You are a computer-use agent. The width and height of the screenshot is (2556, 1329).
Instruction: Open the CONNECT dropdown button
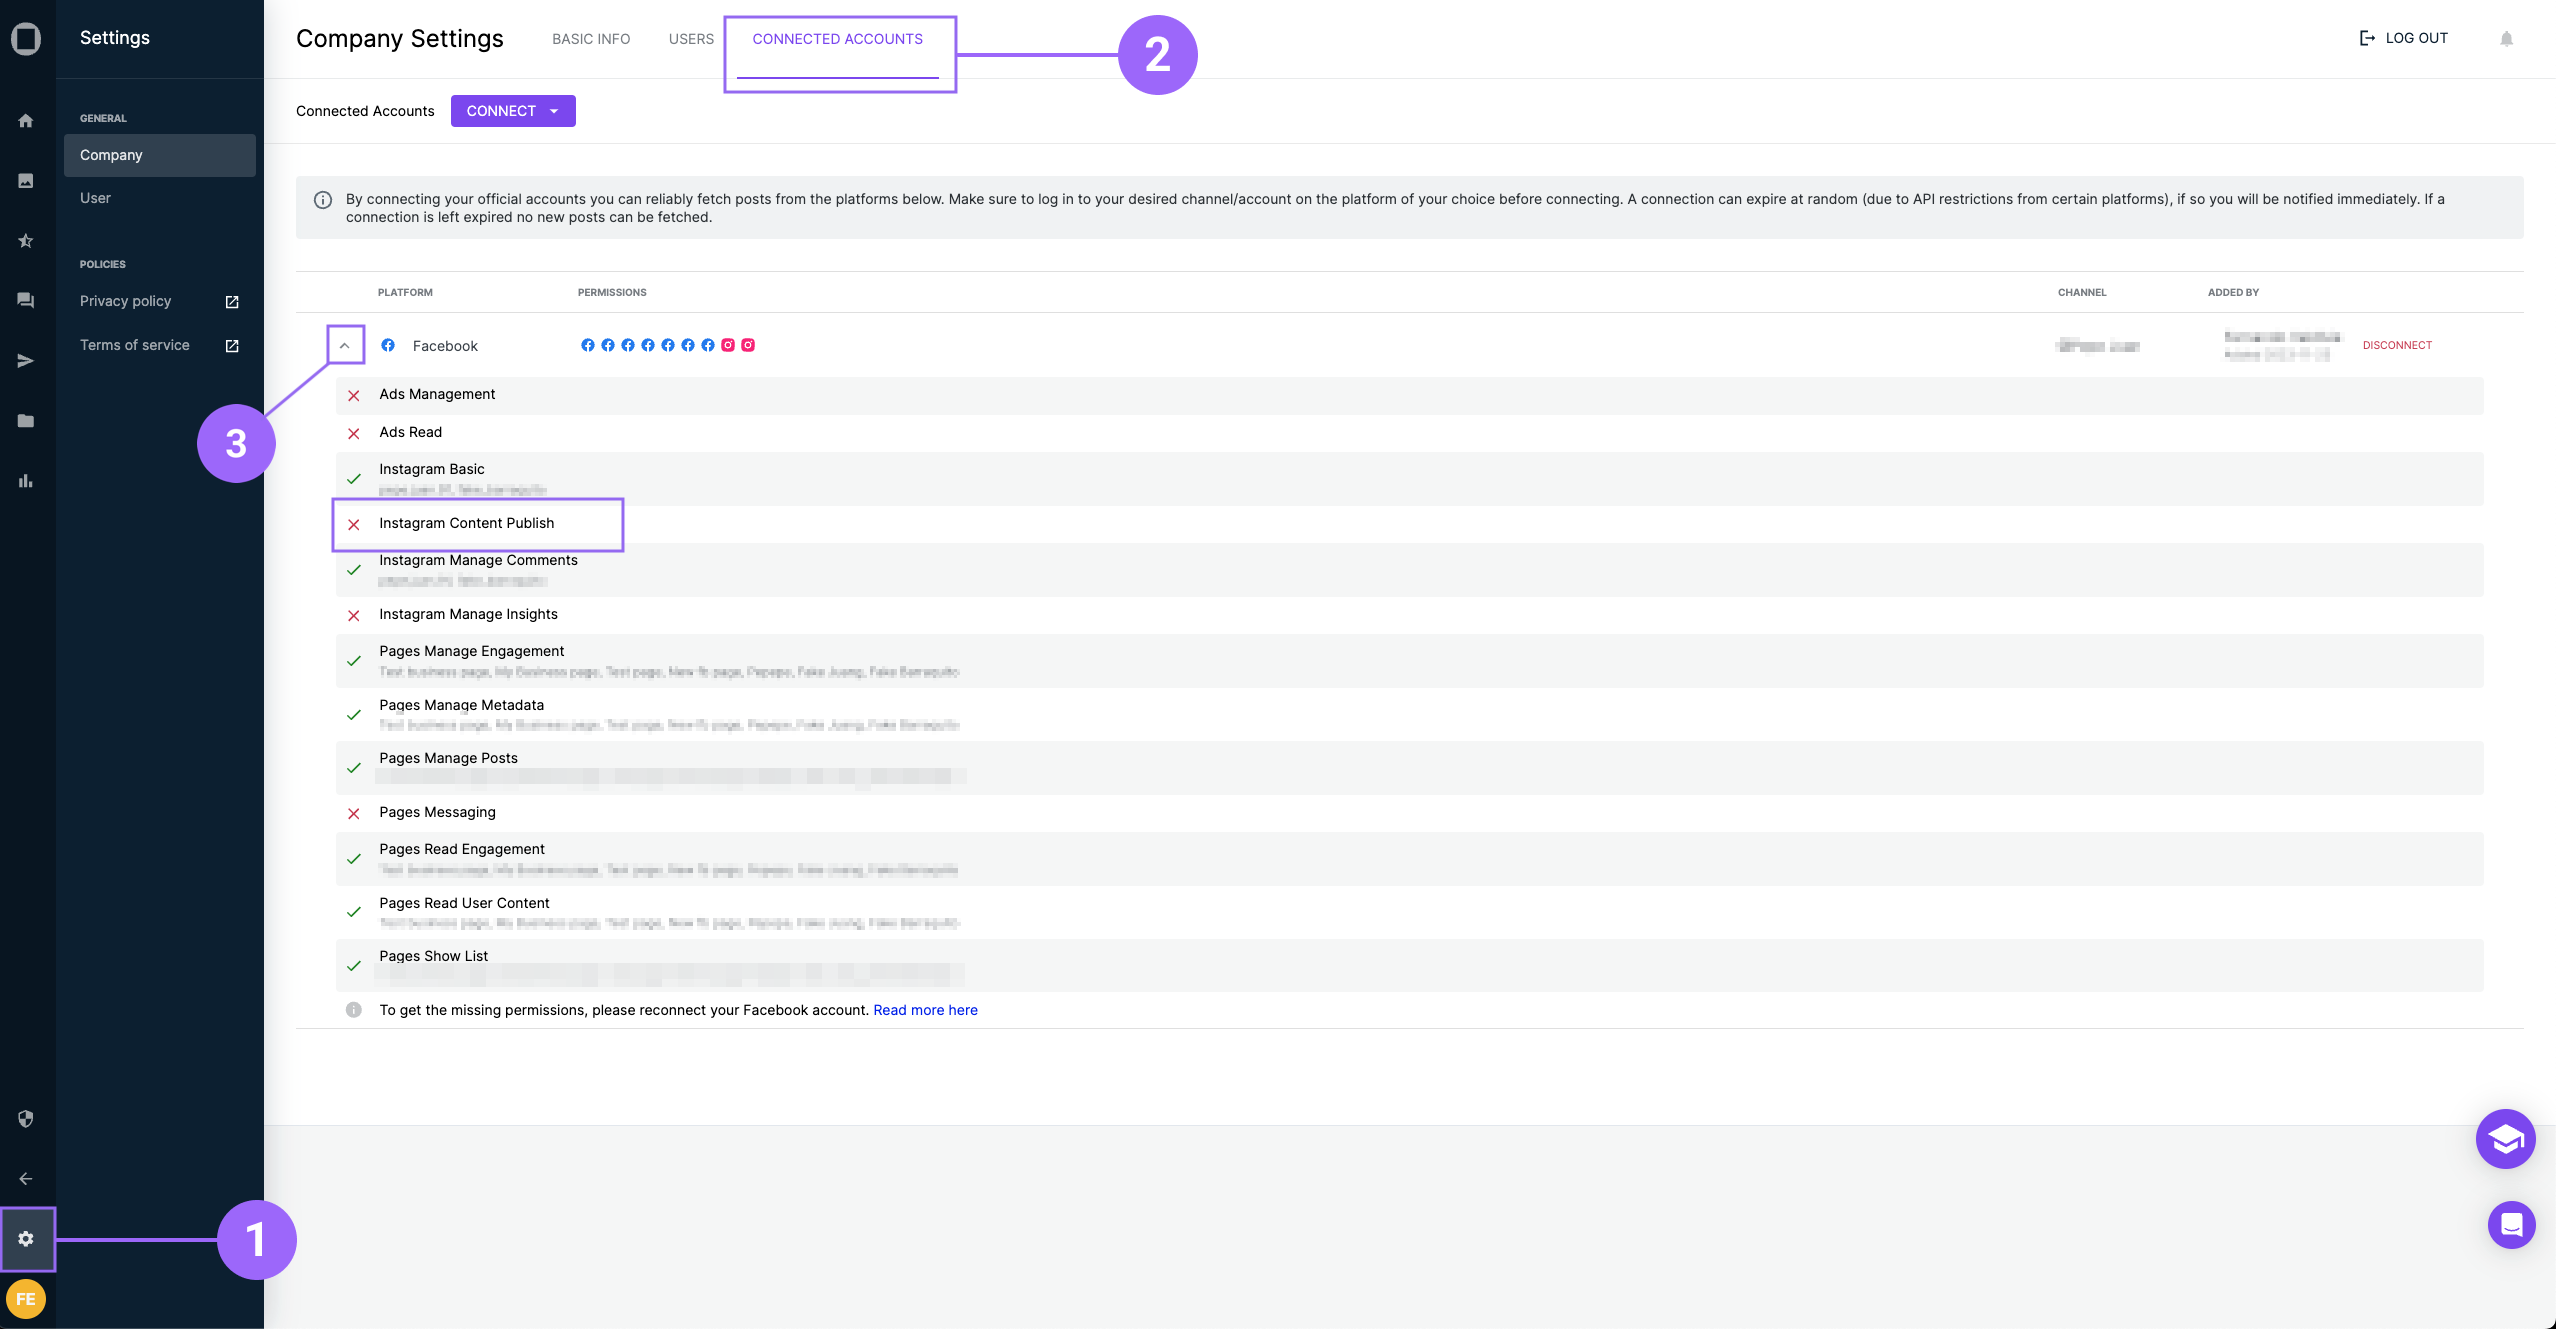click(512, 111)
